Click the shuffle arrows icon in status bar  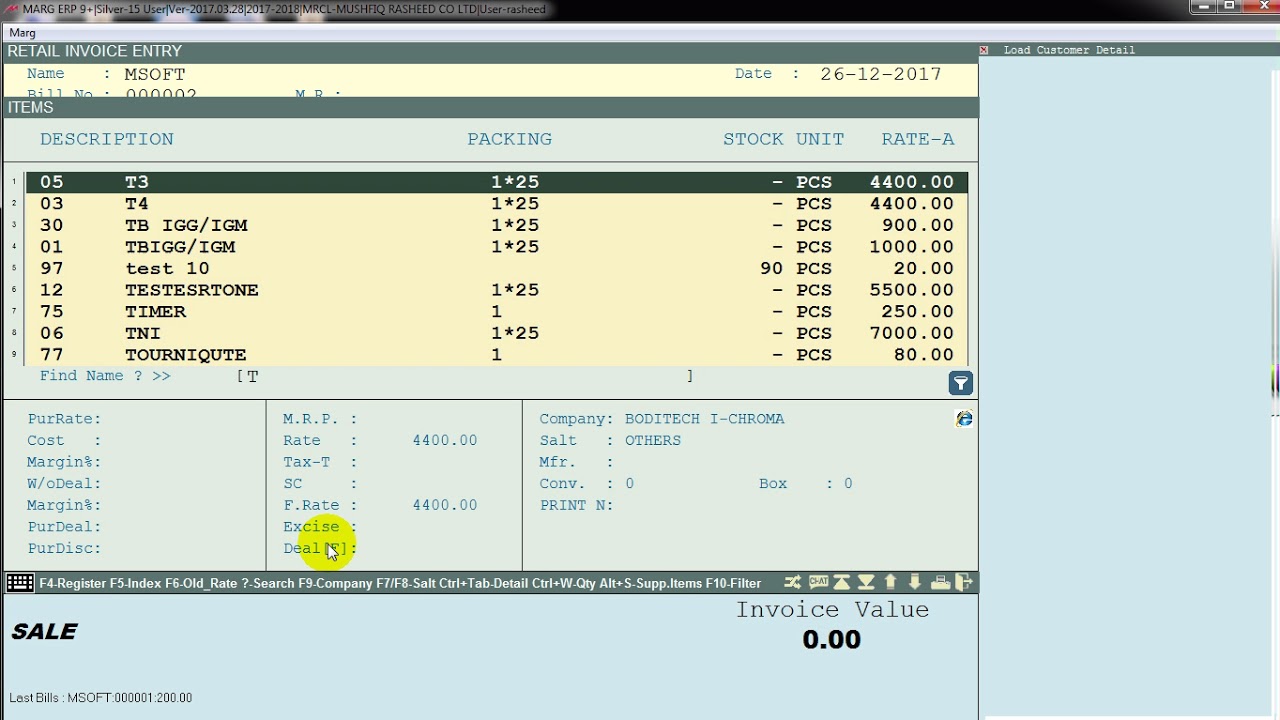[792, 582]
